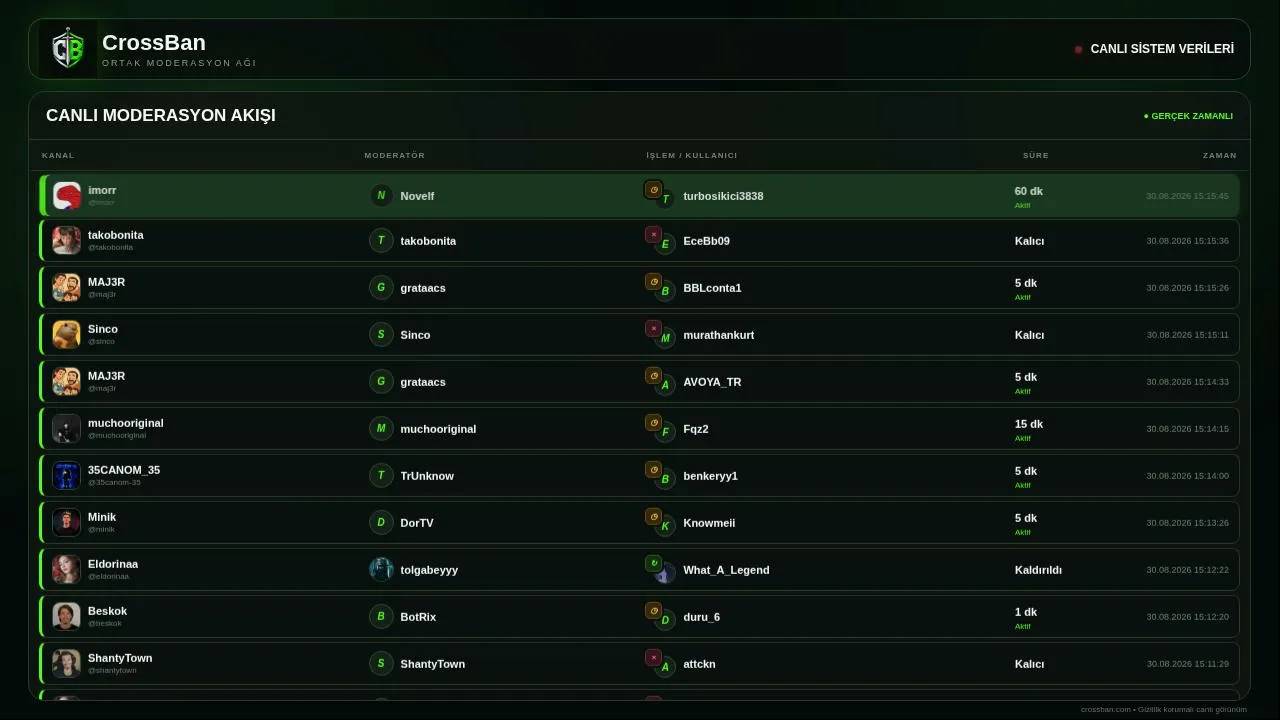Sort by the ZAMAN column header
Screen dimensions: 1280x720
pyautogui.click(x=1220, y=155)
